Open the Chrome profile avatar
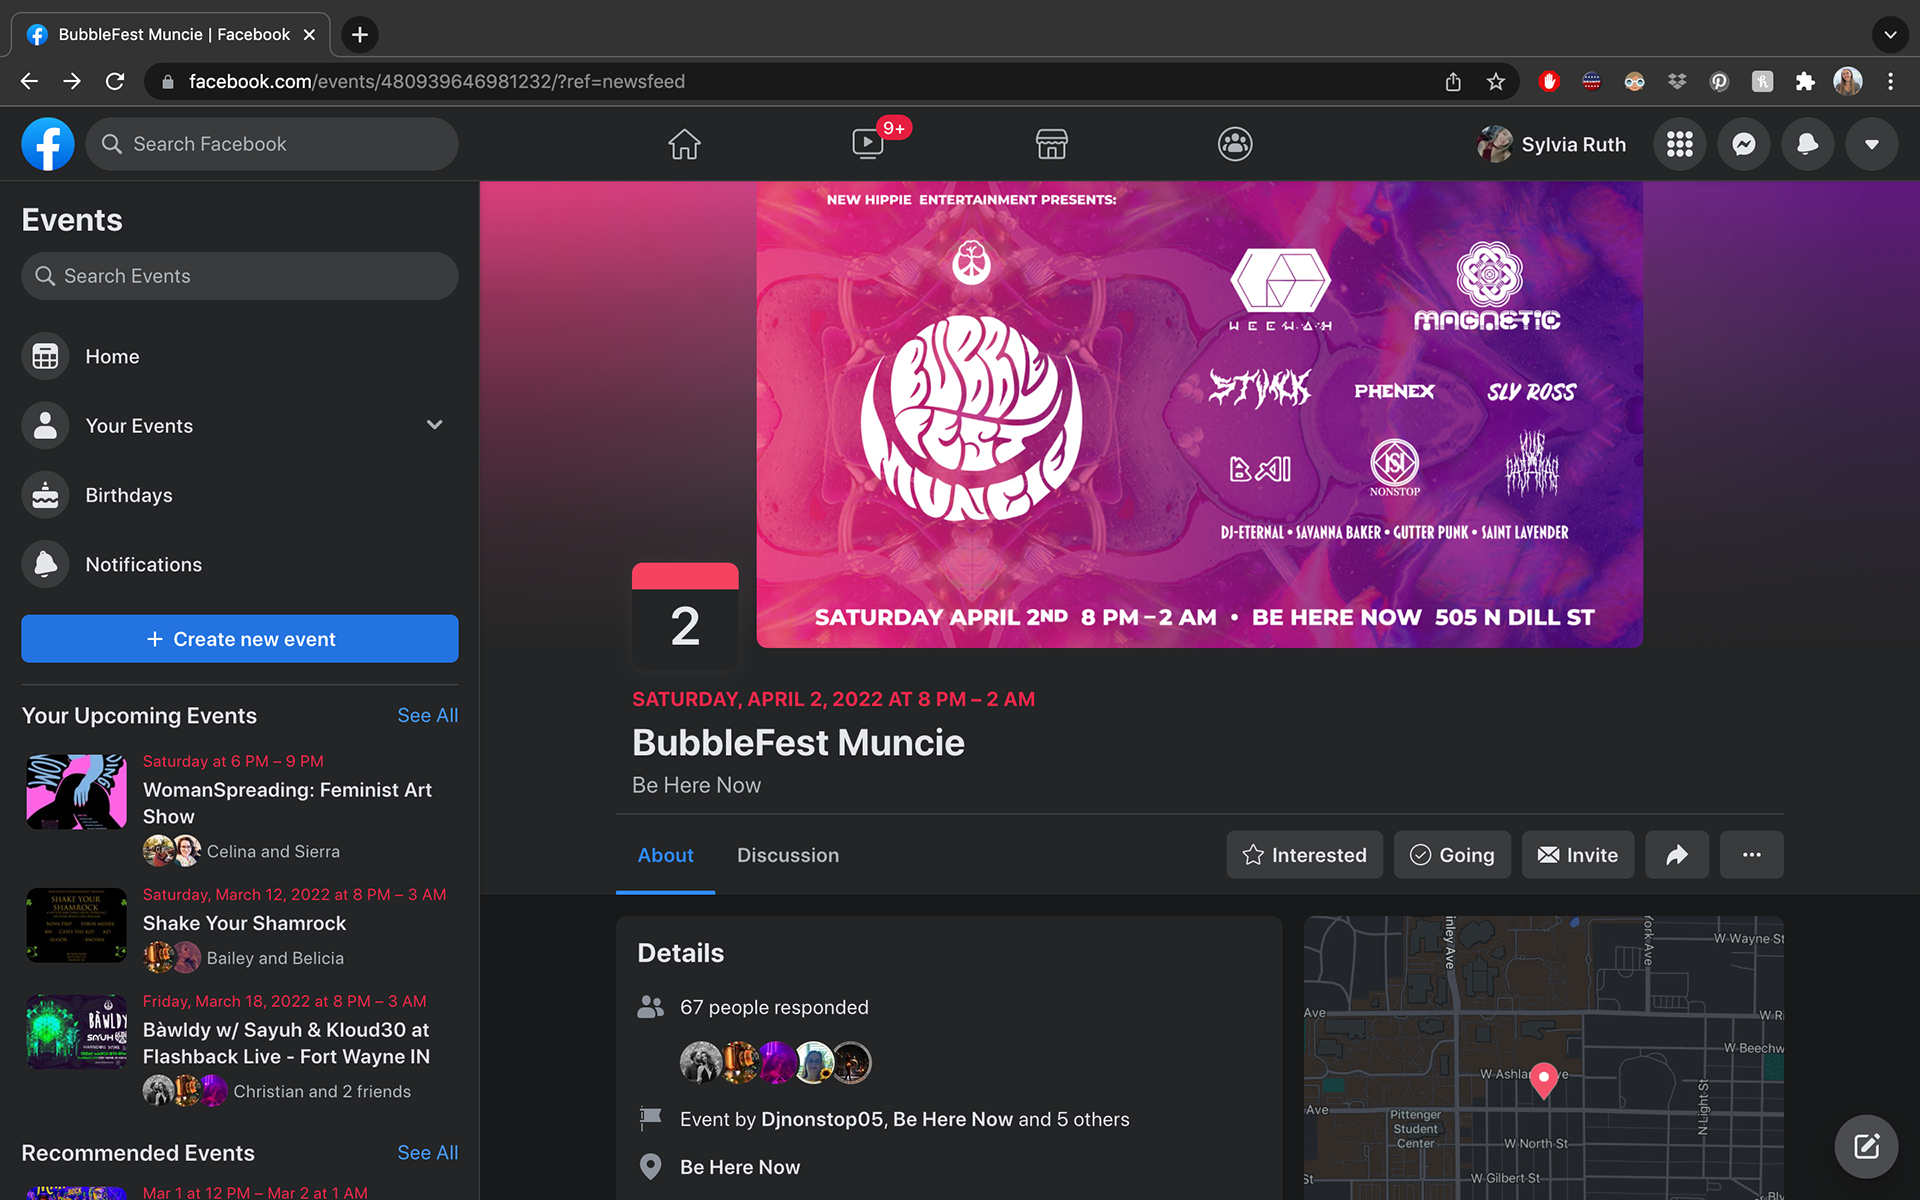This screenshot has height=1200, width=1920. [x=1848, y=81]
